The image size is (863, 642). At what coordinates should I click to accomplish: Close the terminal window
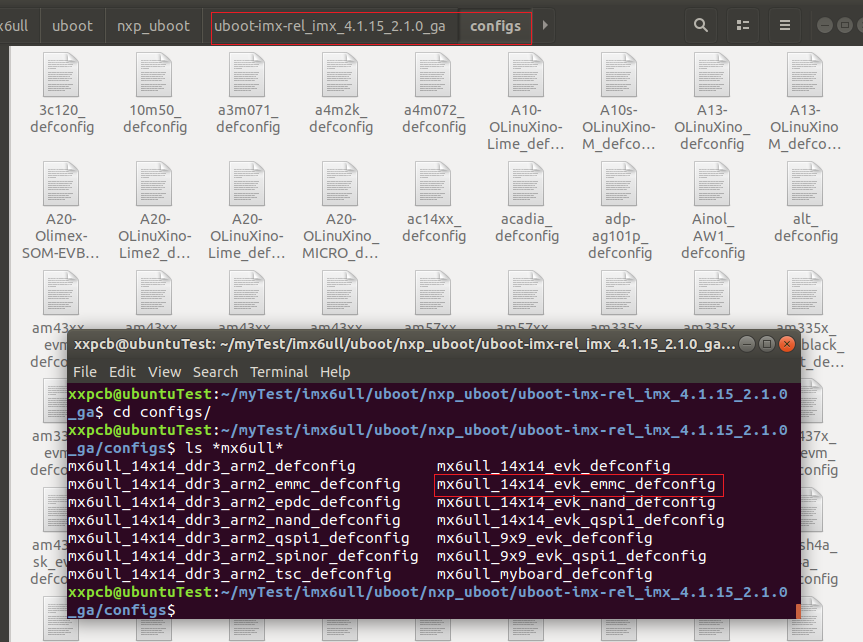(787, 344)
